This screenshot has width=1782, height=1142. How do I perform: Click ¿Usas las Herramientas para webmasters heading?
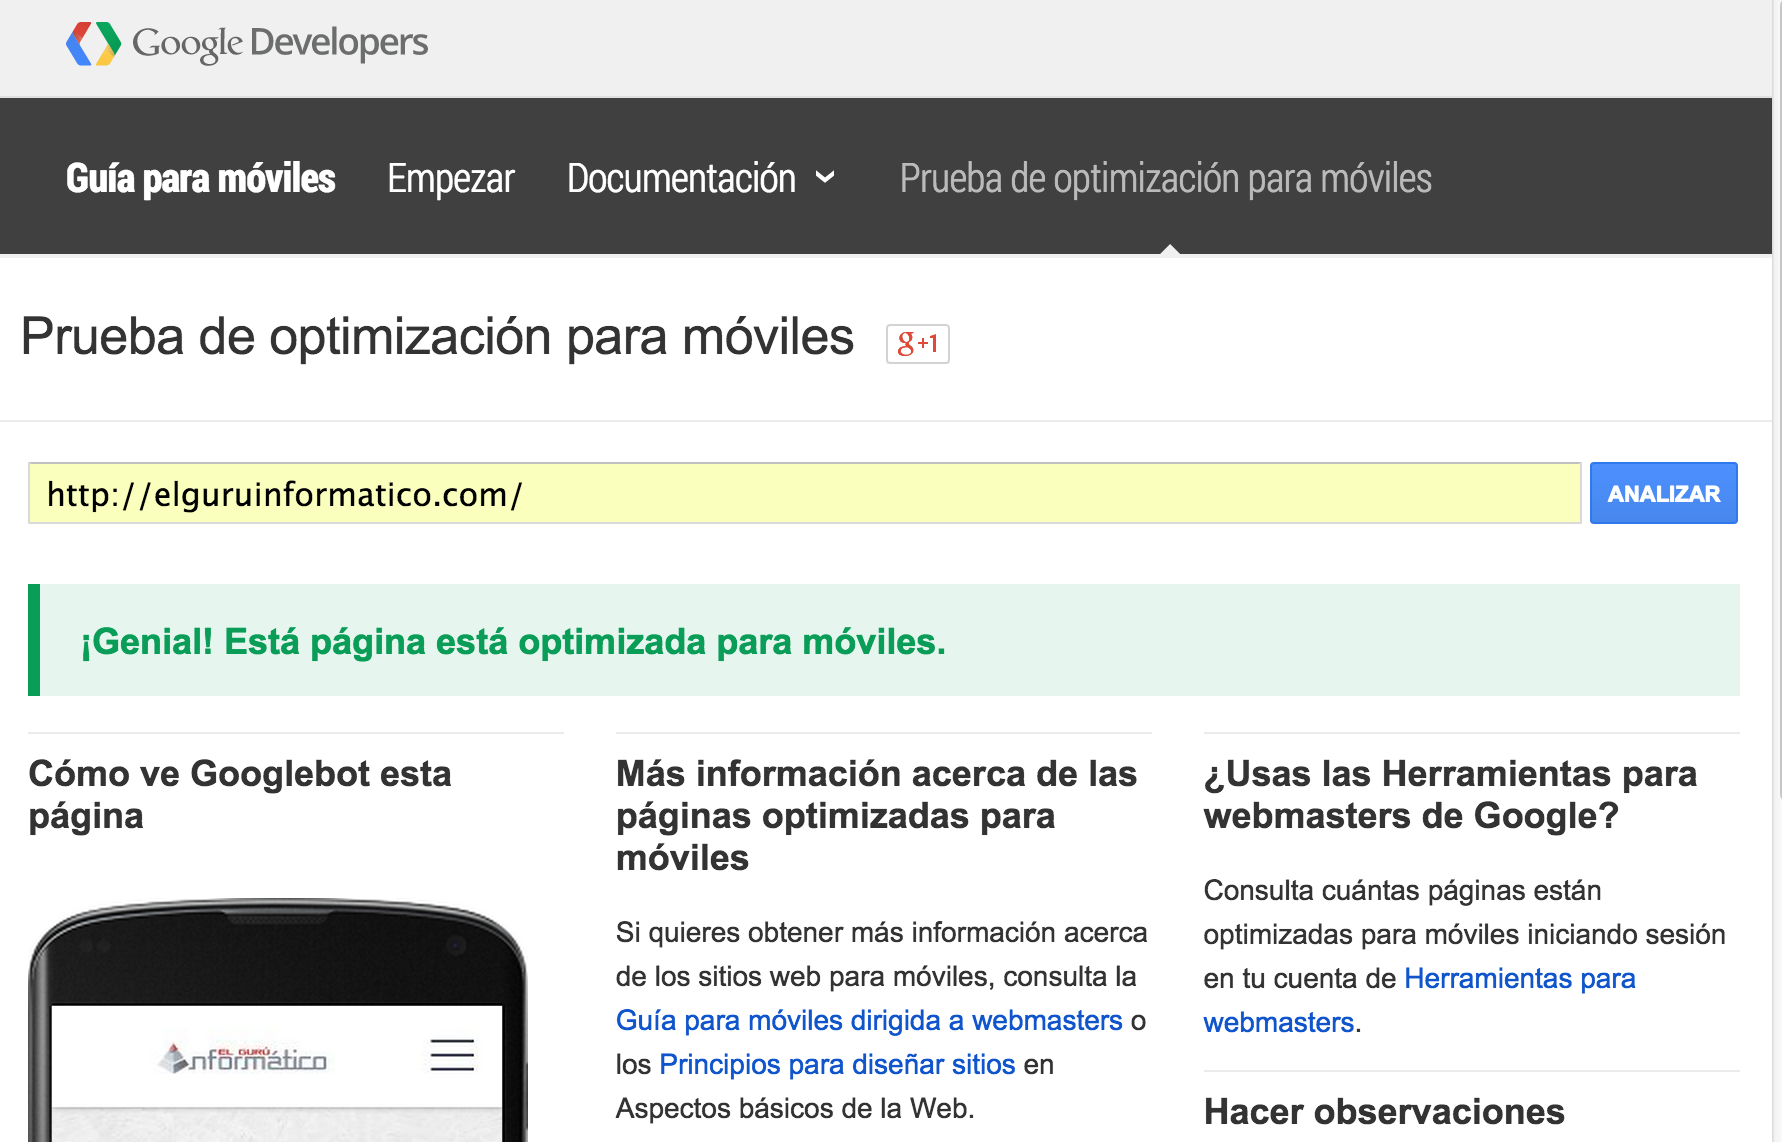point(1450,795)
